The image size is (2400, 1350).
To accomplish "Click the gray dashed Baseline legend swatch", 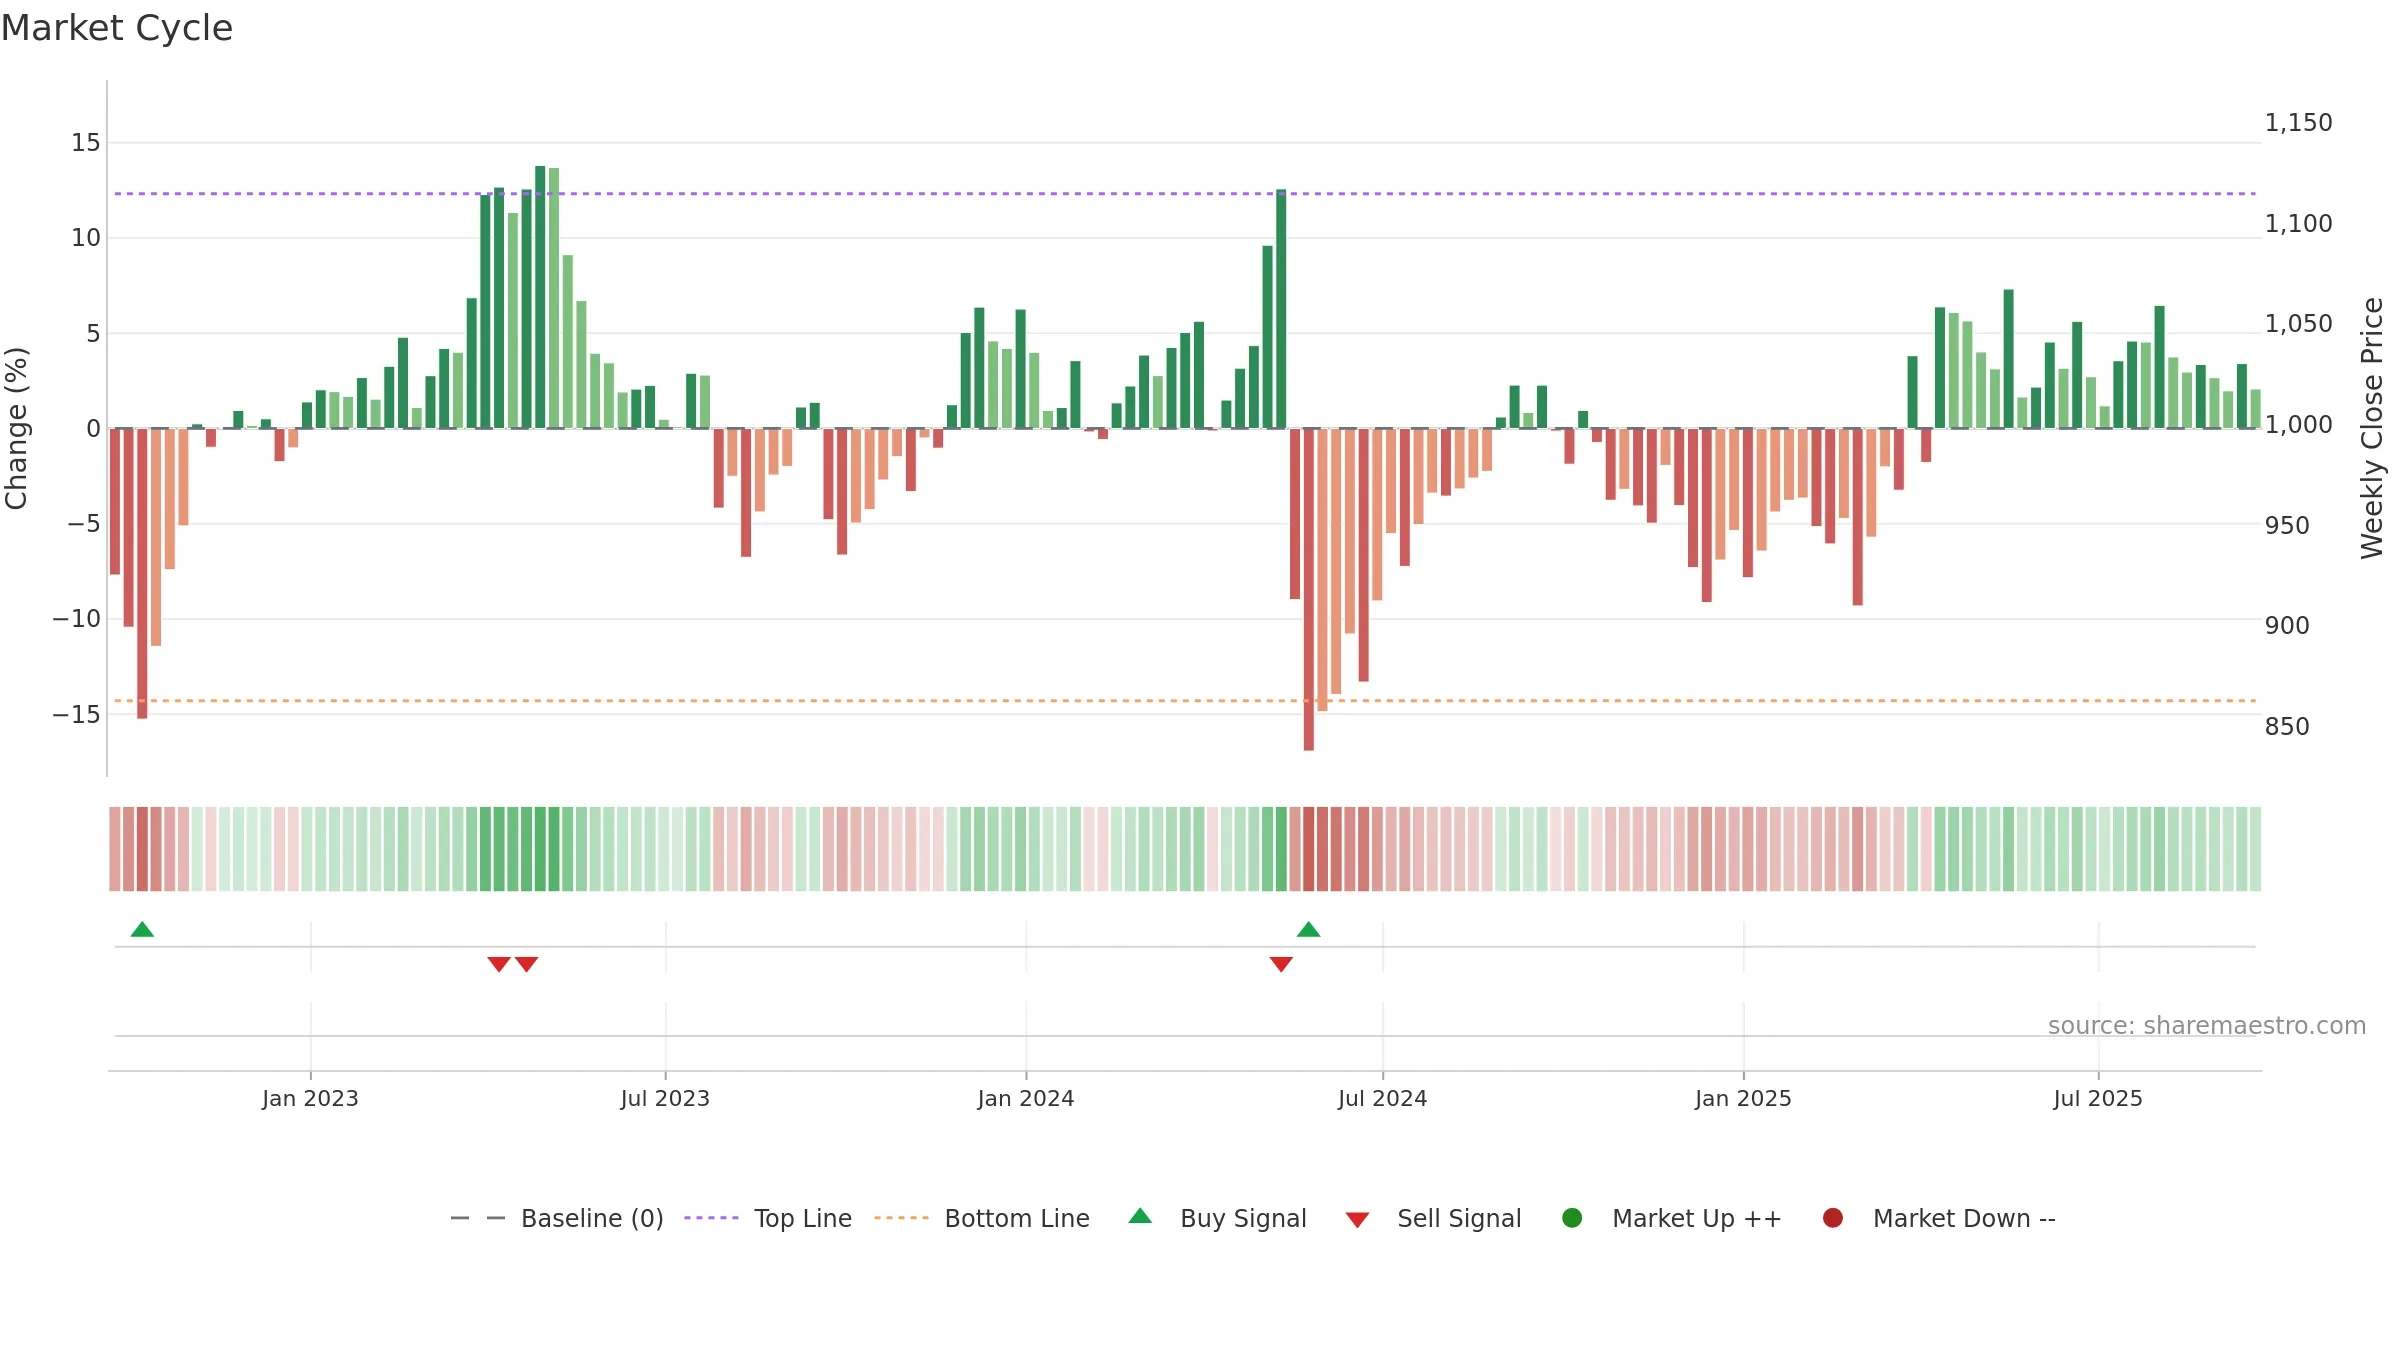I will 478,1218.
